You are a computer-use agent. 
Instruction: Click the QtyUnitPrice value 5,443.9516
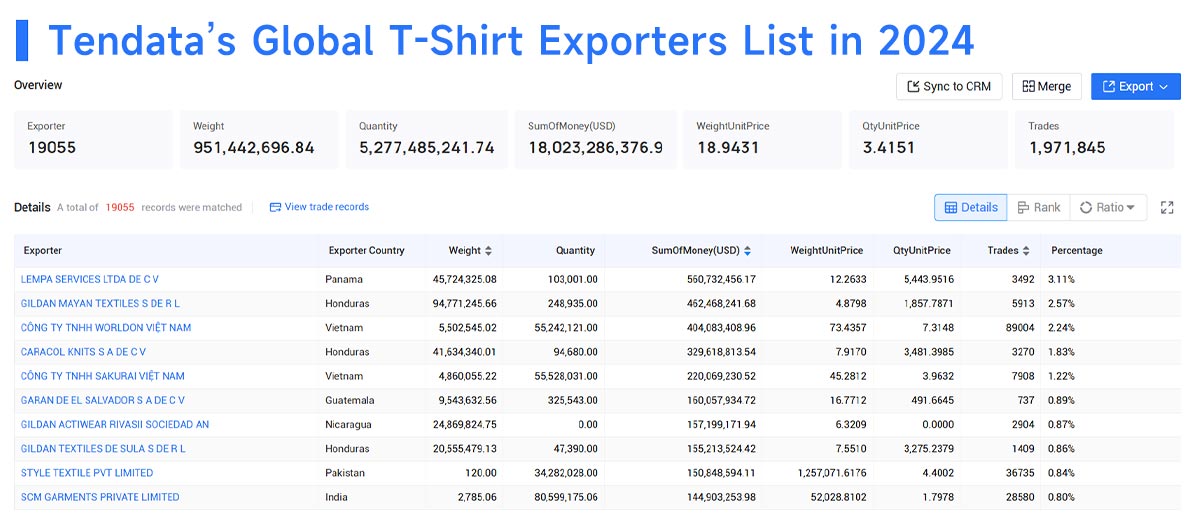tap(927, 279)
